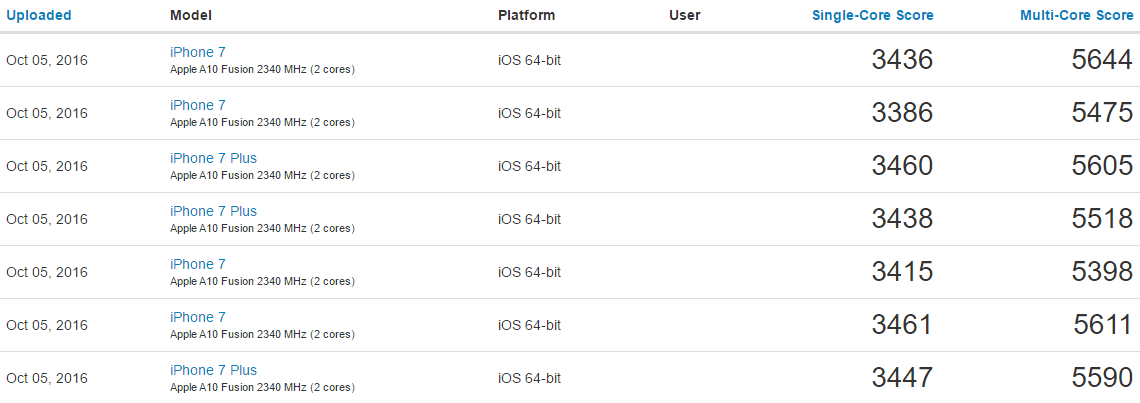Click the Model column header

(191, 16)
